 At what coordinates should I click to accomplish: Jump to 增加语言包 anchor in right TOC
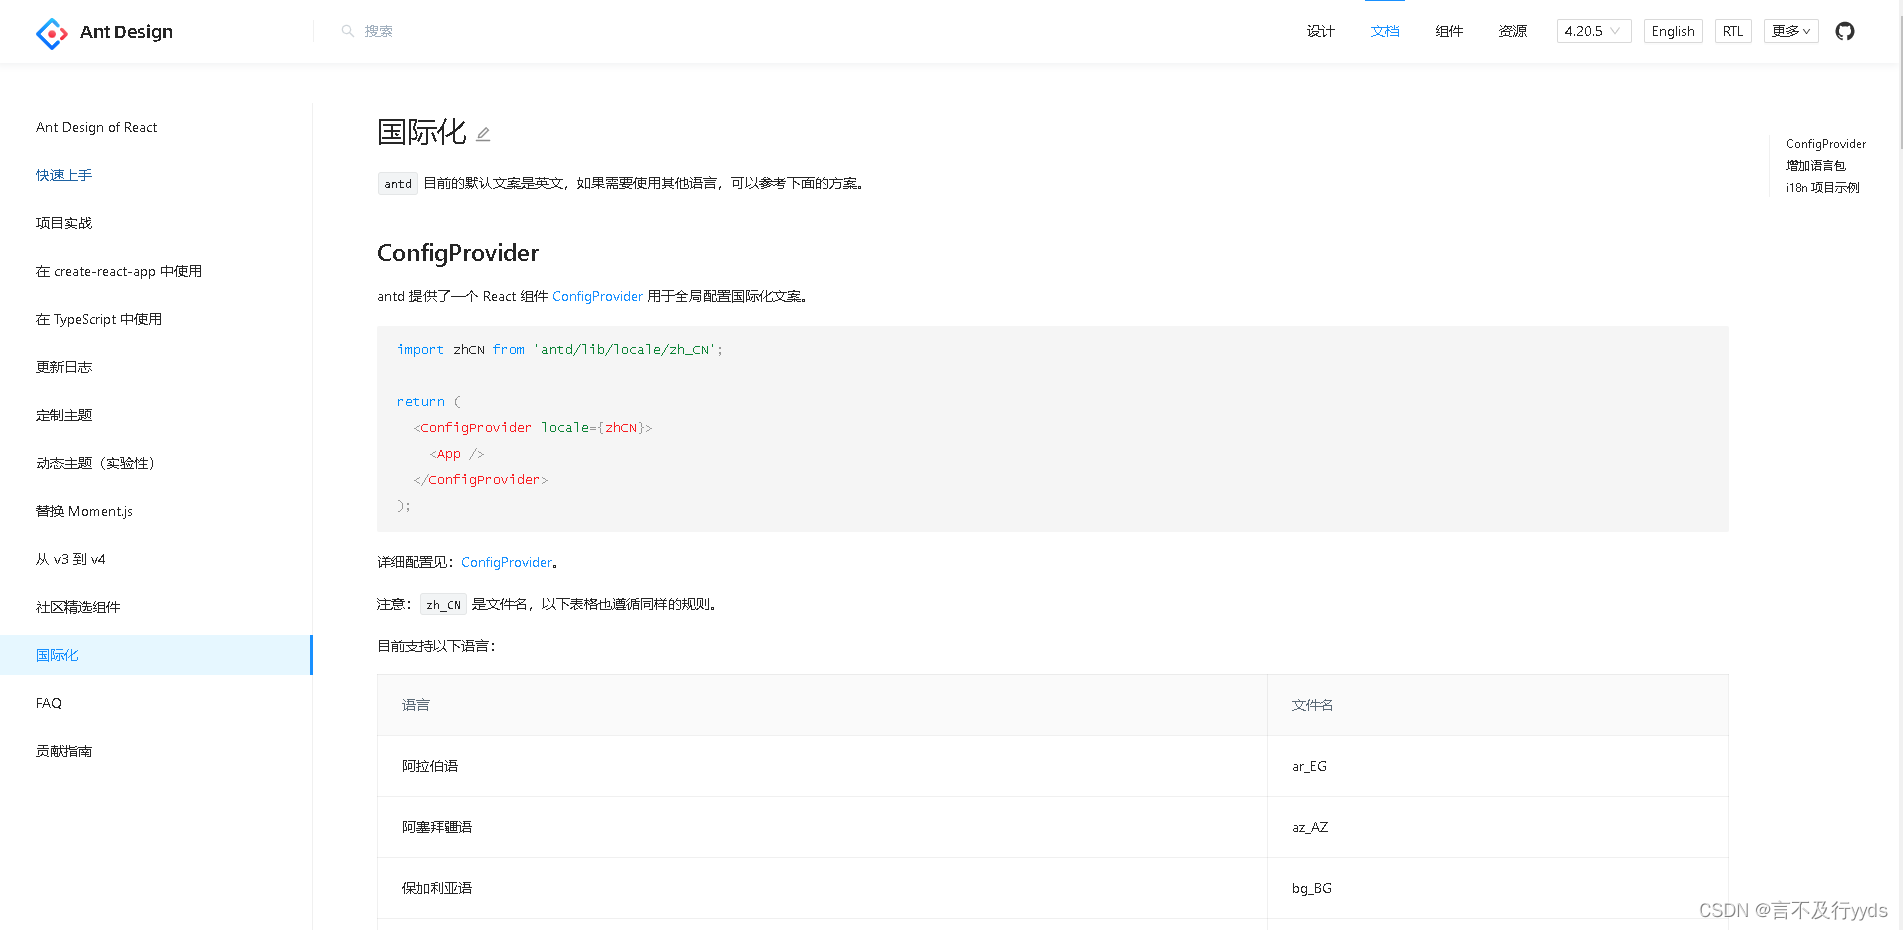(x=1816, y=166)
